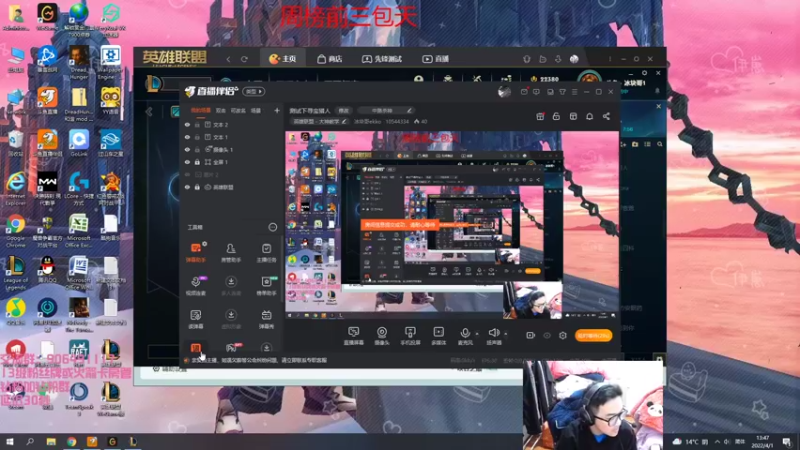The image size is (800, 450).
Task: Open the Wallpaper Engine desktop shortcut
Action: (x=110, y=62)
